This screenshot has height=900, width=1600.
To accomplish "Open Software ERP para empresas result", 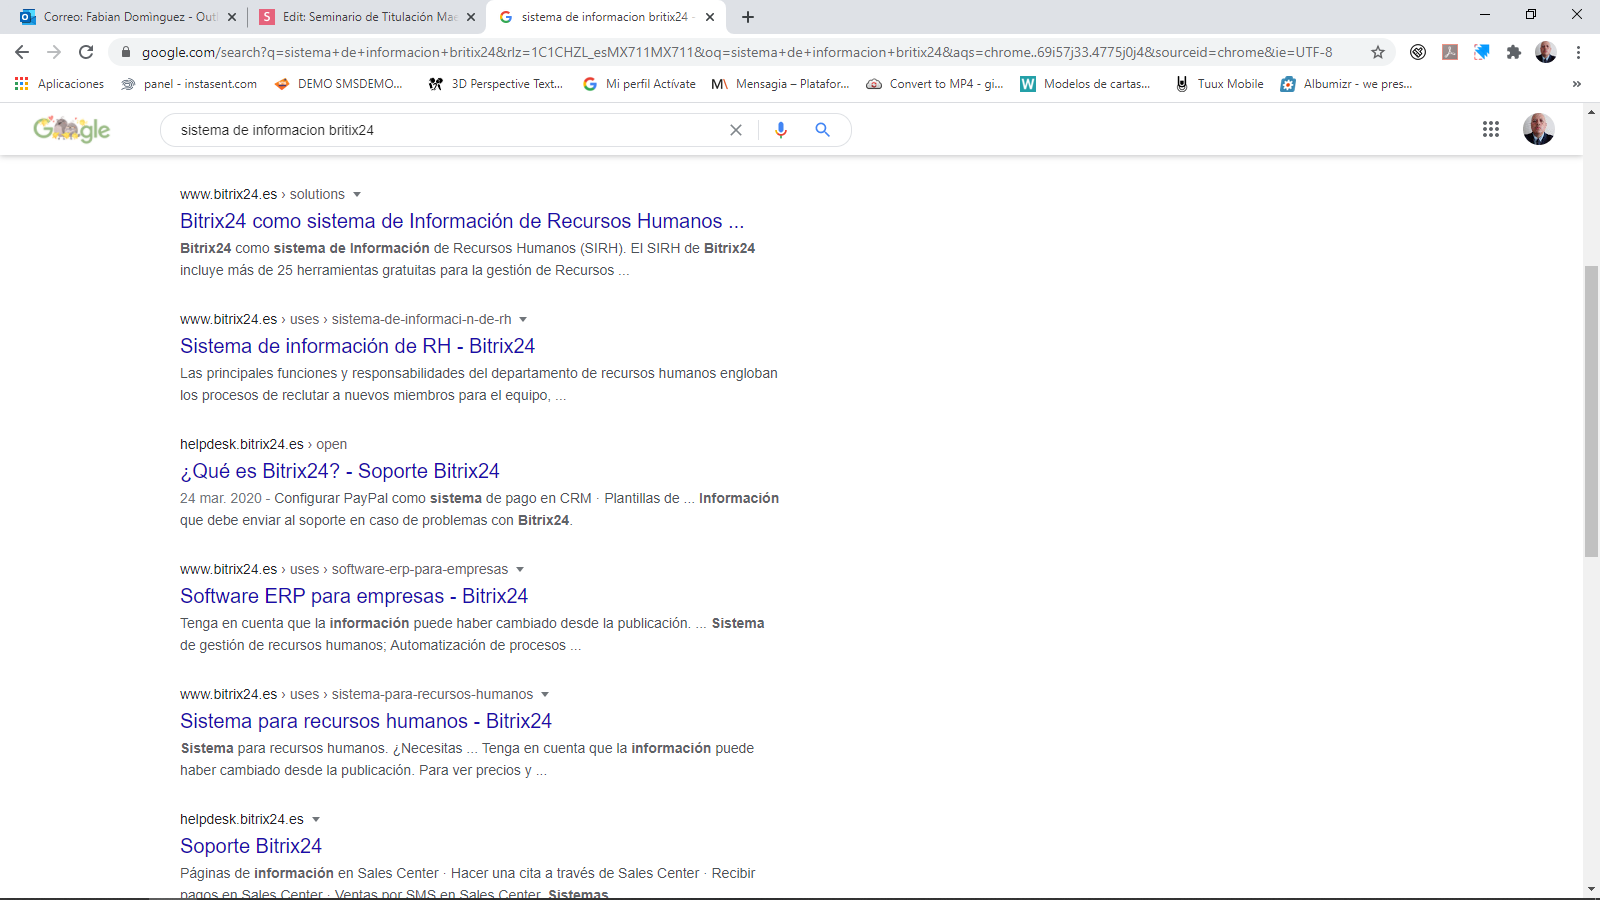I will point(354,596).
